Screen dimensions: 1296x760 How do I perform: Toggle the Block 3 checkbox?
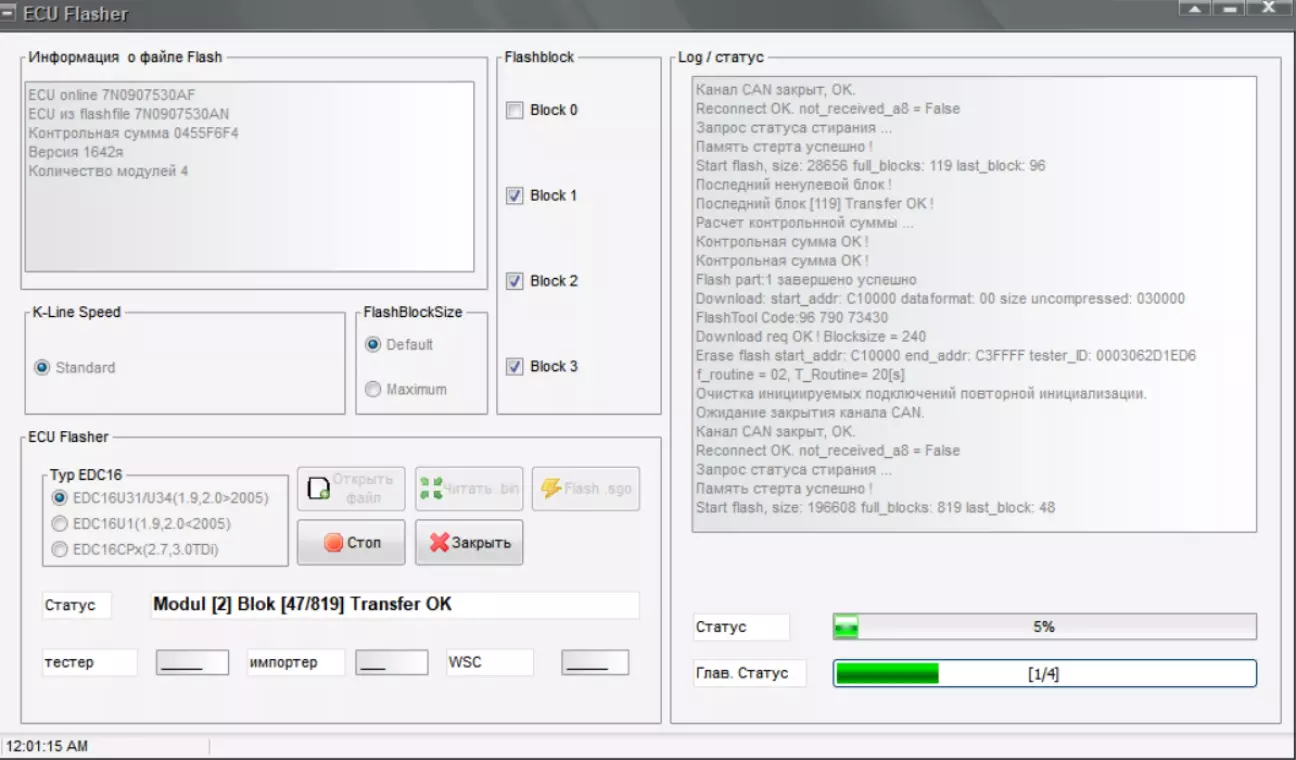[515, 367]
